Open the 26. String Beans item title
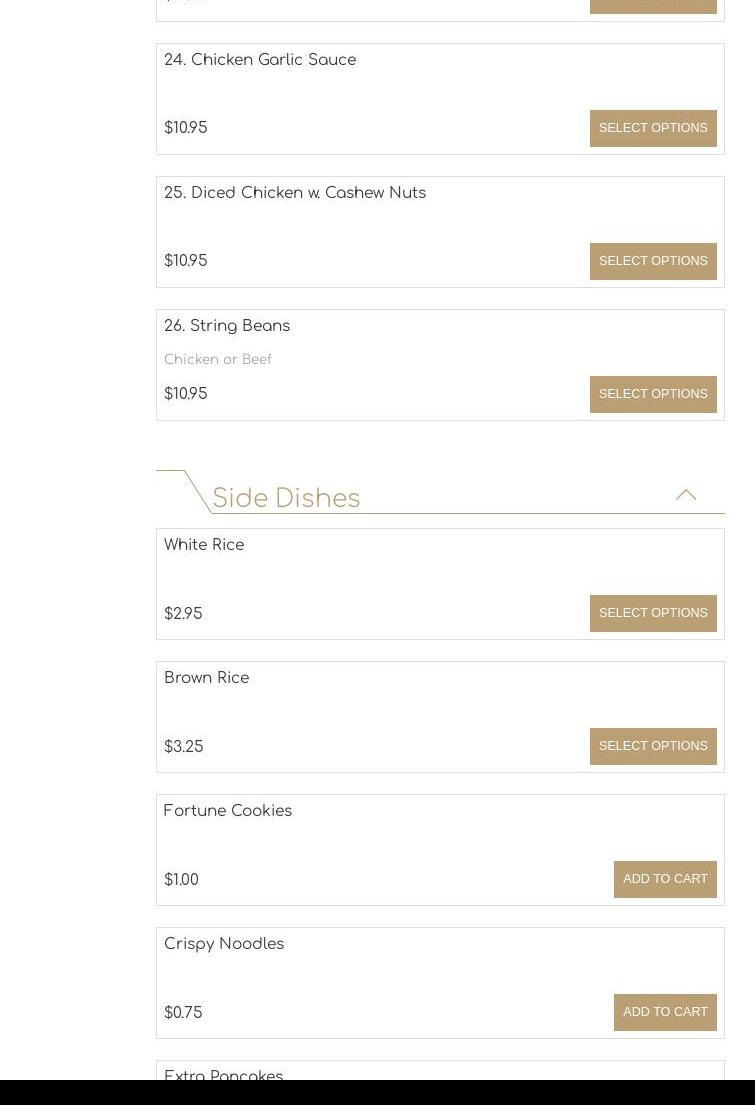Viewport: 755px width, 1105px height. pyautogui.click(x=227, y=326)
